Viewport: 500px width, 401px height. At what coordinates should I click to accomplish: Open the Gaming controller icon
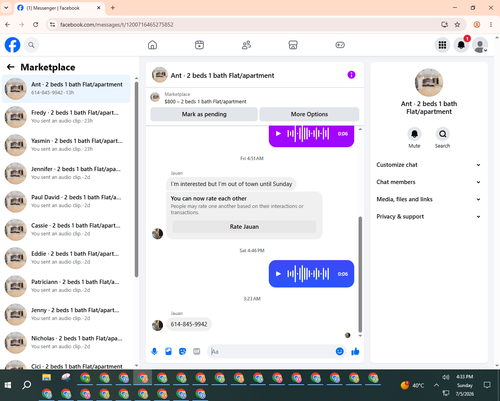tap(340, 45)
